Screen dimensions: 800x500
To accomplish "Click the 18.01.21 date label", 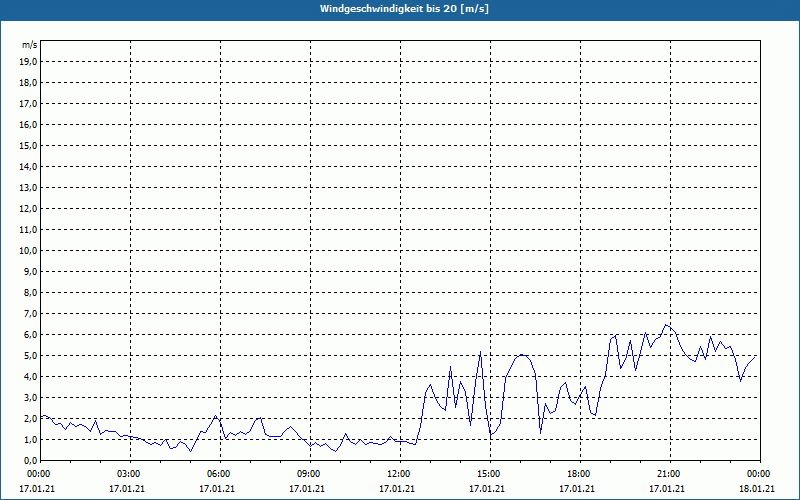I will (x=757, y=488).
